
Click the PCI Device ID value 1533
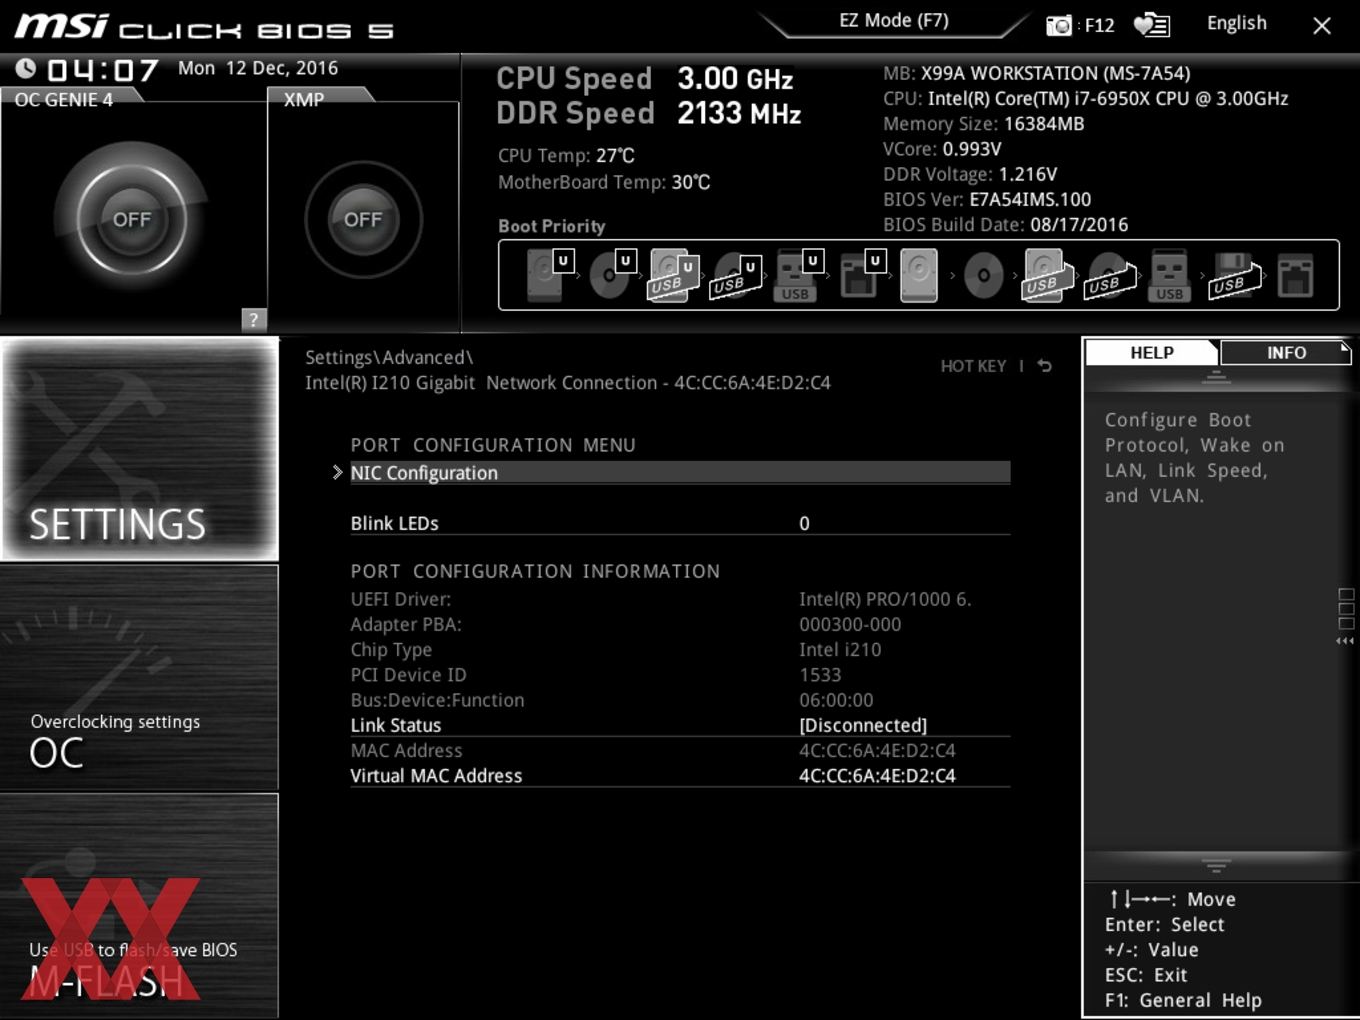tap(820, 675)
